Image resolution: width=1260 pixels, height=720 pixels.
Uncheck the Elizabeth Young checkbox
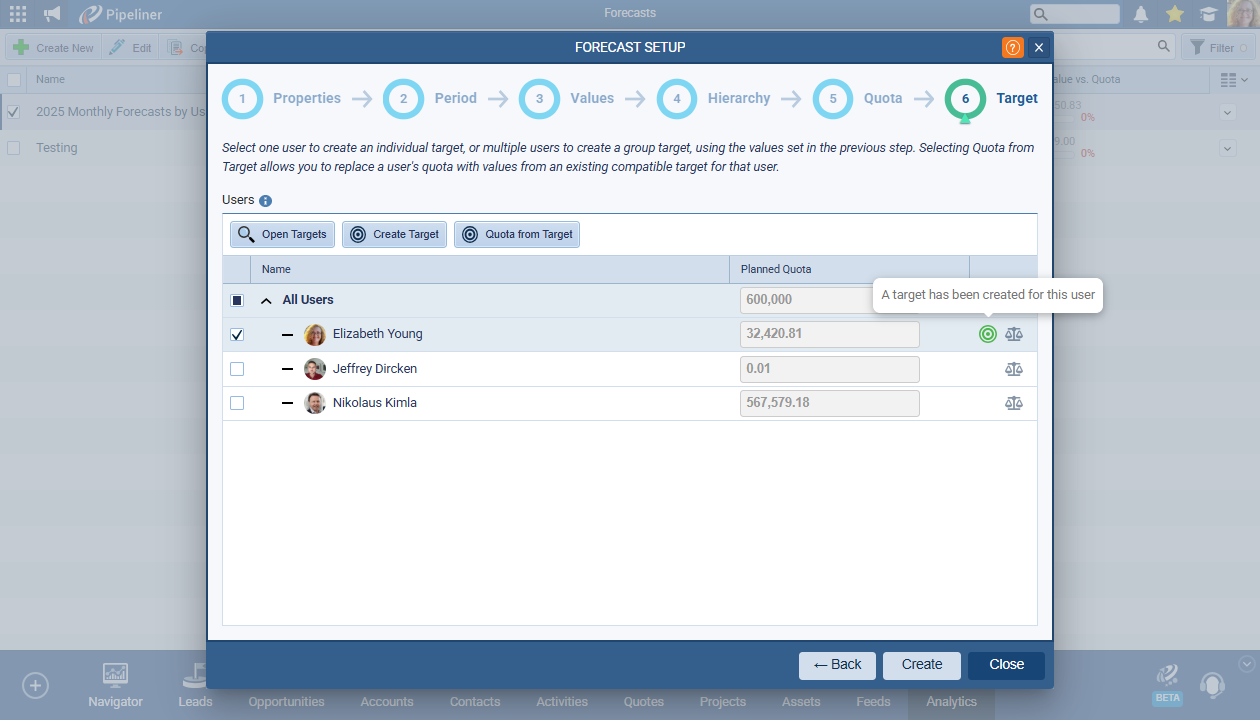click(x=237, y=335)
